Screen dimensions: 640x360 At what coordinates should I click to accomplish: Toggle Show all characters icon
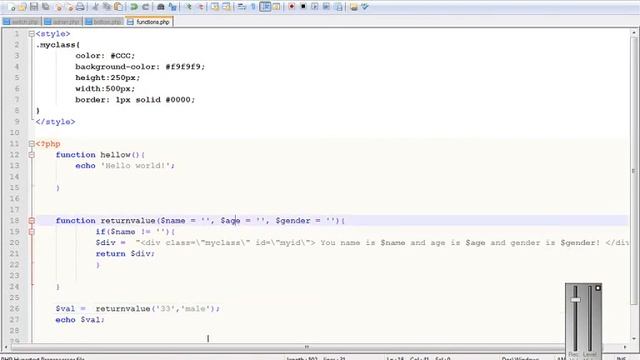(x=253, y=7)
